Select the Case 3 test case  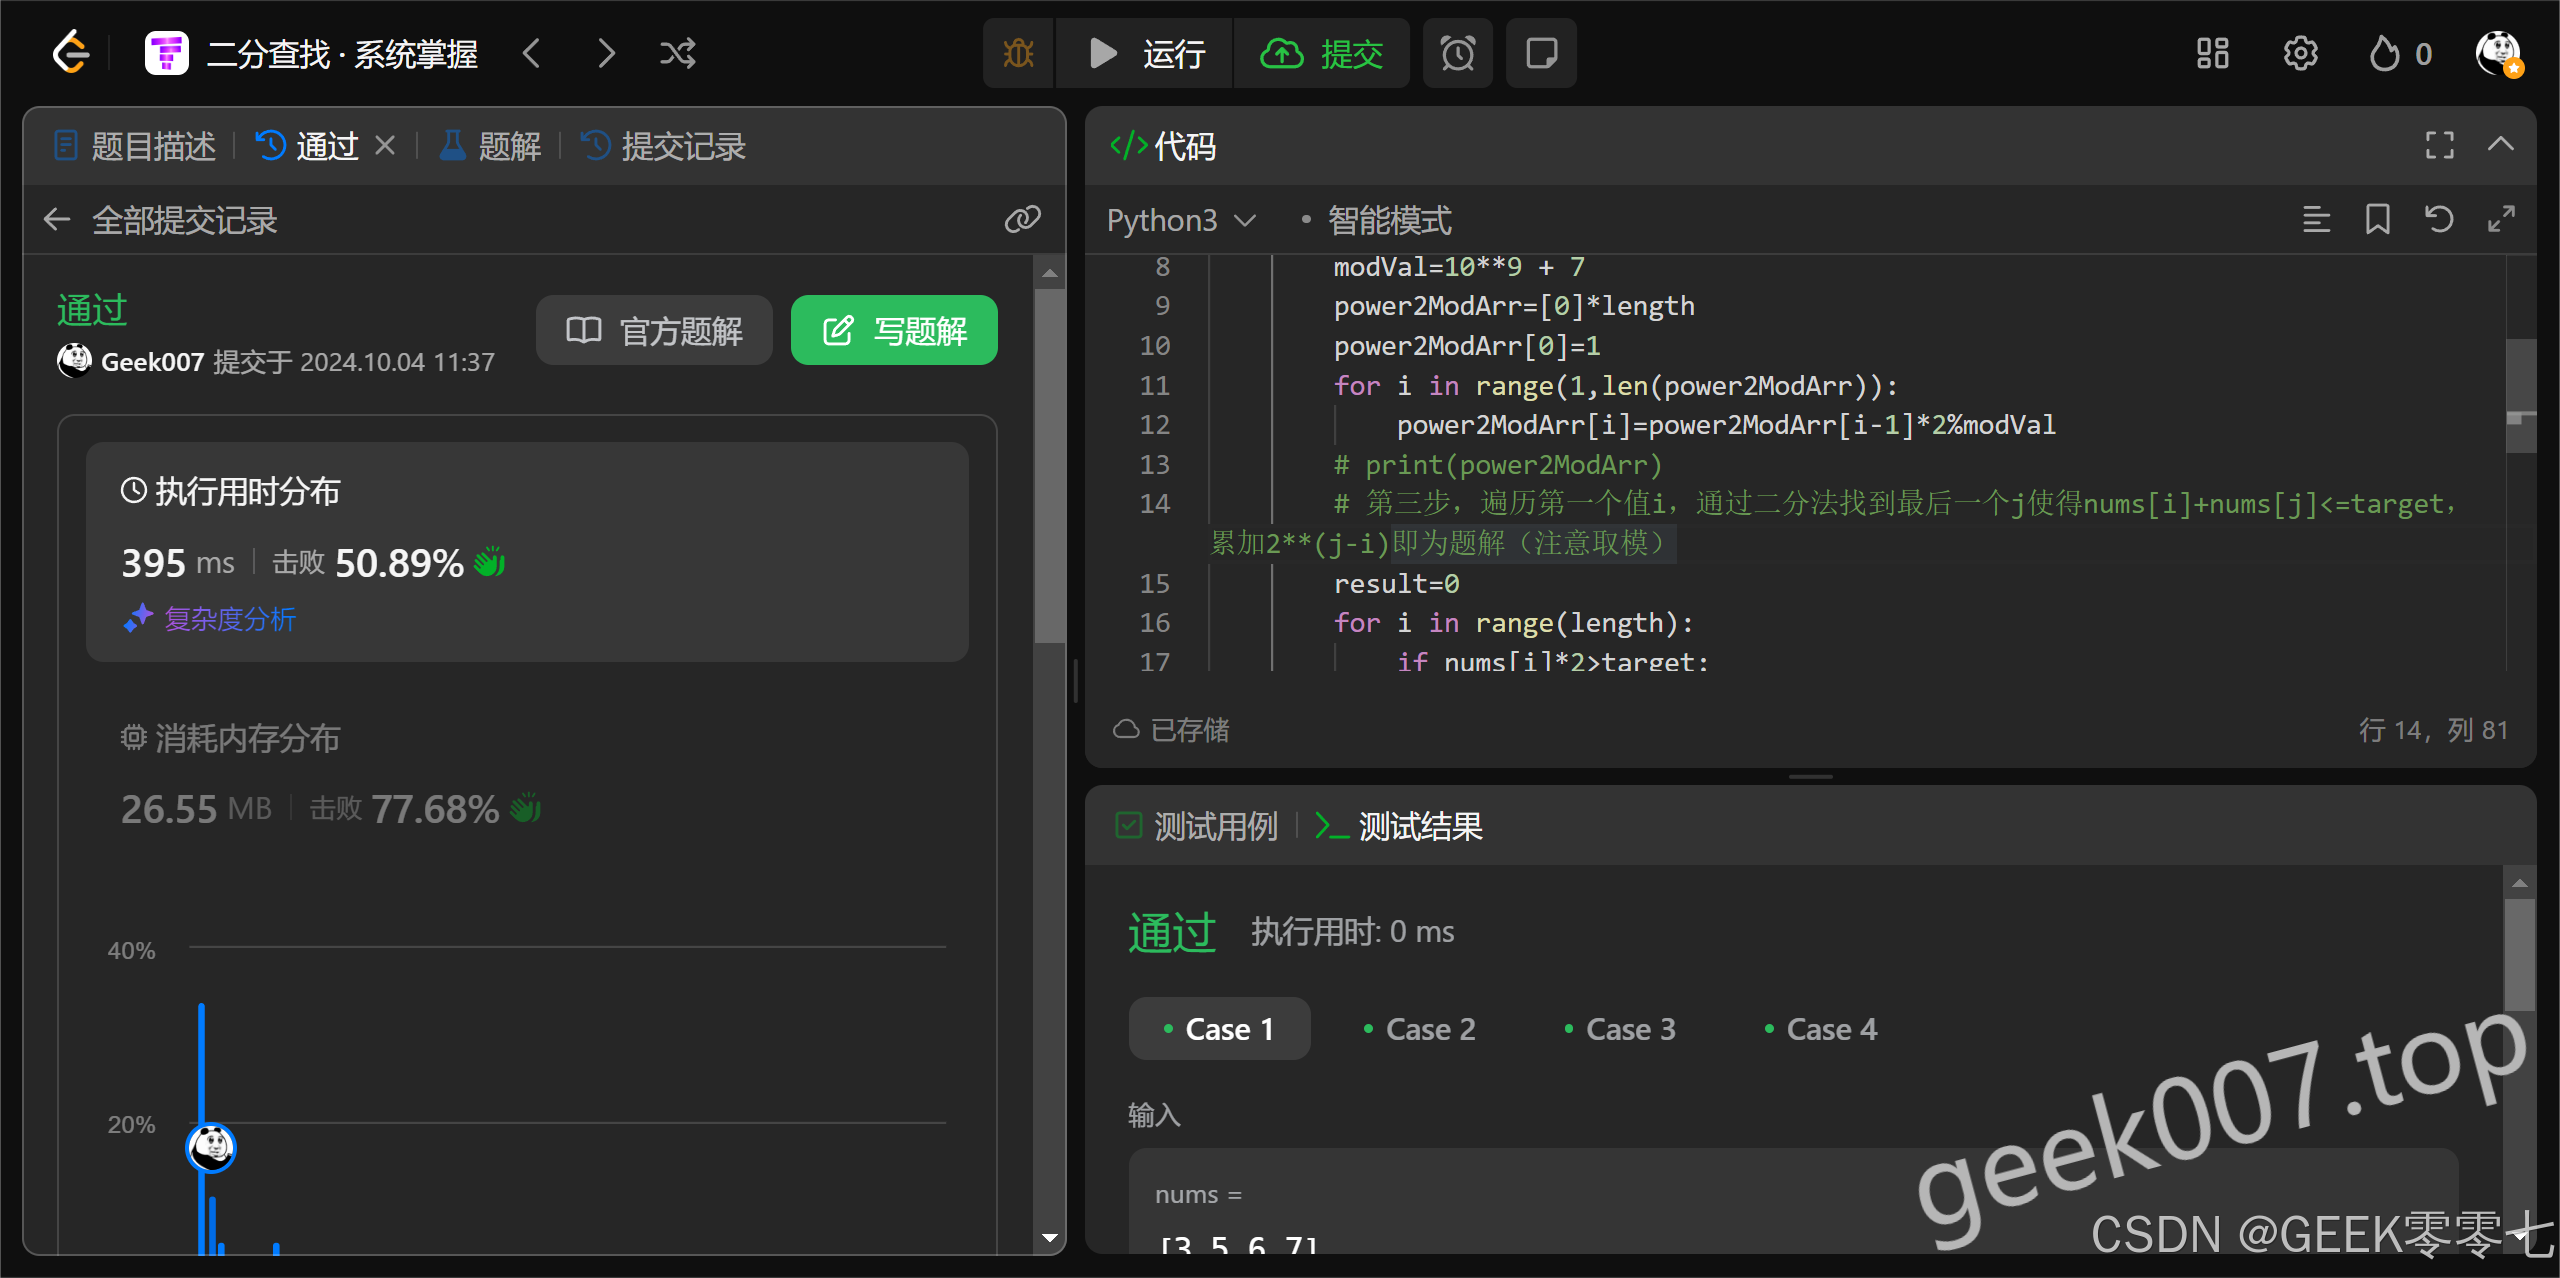point(1620,1029)
